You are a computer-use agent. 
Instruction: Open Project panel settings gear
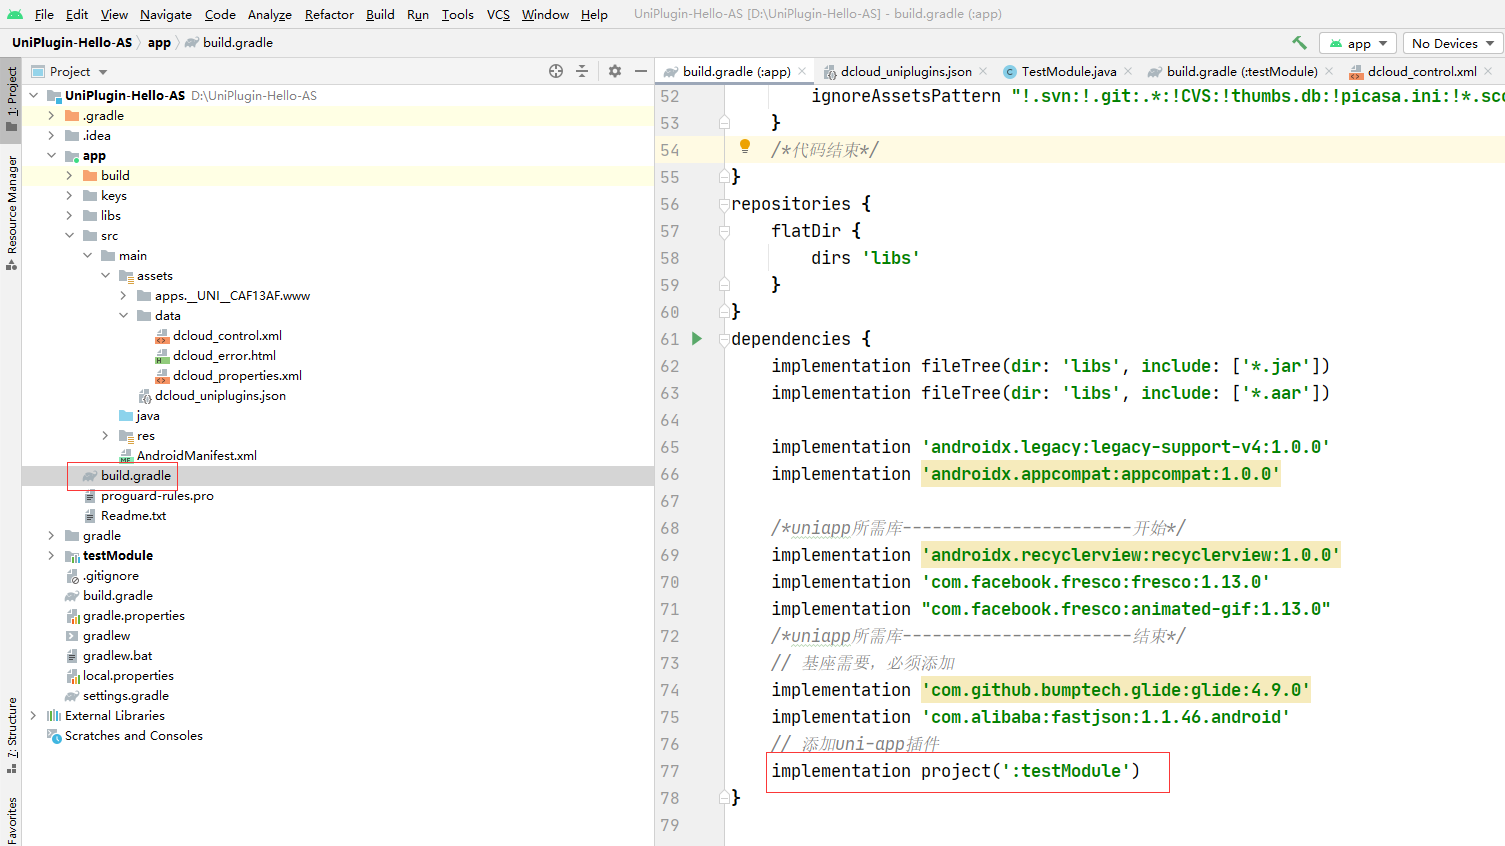point(615,71)
